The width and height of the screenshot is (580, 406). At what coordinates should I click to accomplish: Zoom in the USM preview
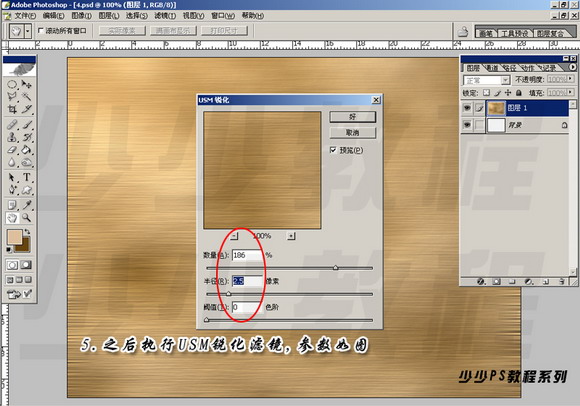291,236
